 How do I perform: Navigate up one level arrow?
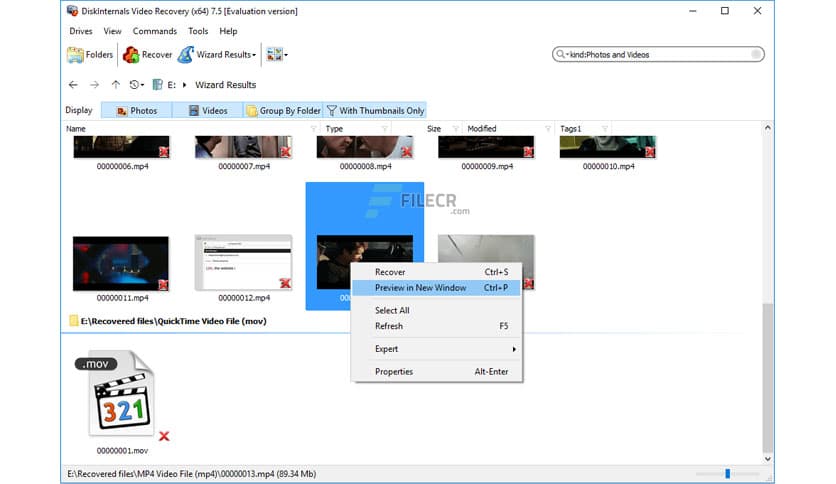tap(115, 85)
